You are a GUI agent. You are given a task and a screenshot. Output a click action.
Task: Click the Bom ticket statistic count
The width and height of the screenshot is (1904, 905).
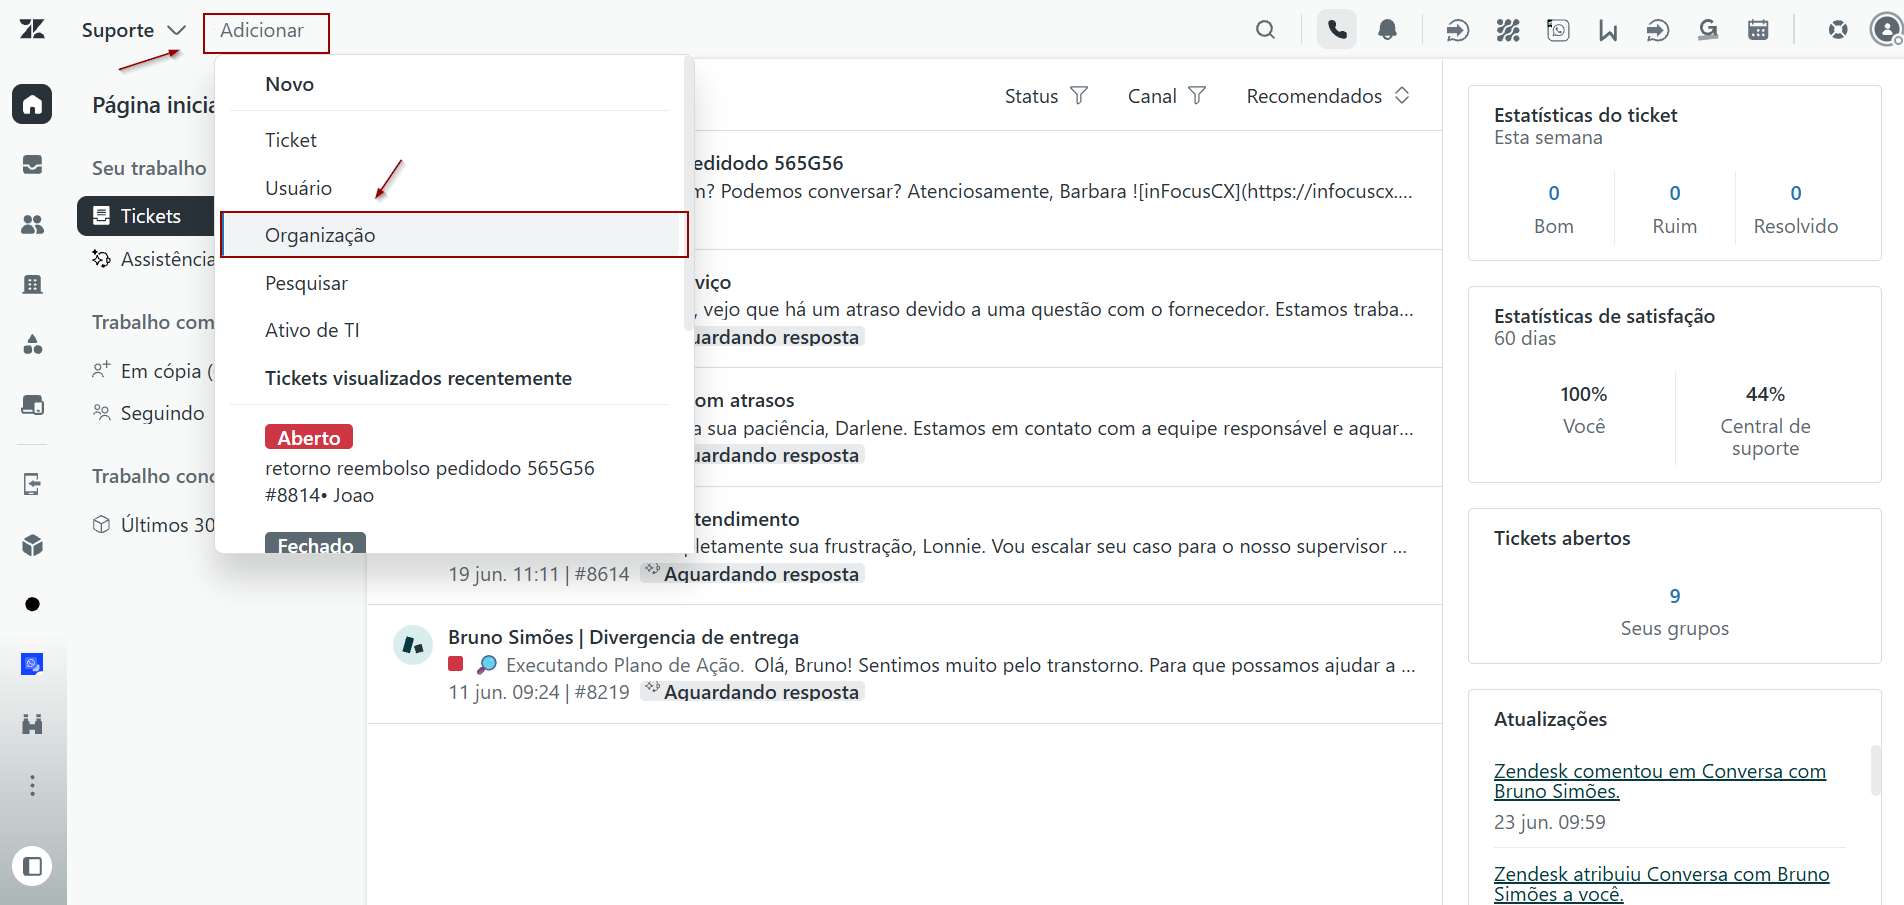pyautogui.click(x=1554, y=193)
